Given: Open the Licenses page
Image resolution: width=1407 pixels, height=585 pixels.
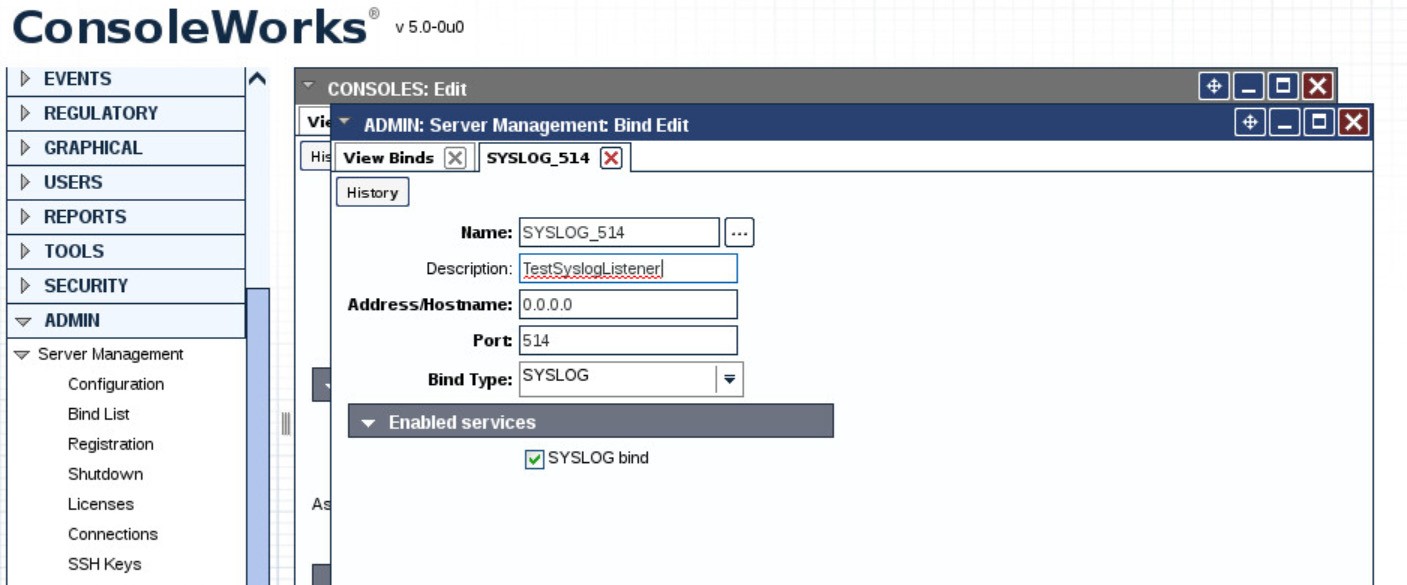Looking at the screenshot, I should [101, 504].
